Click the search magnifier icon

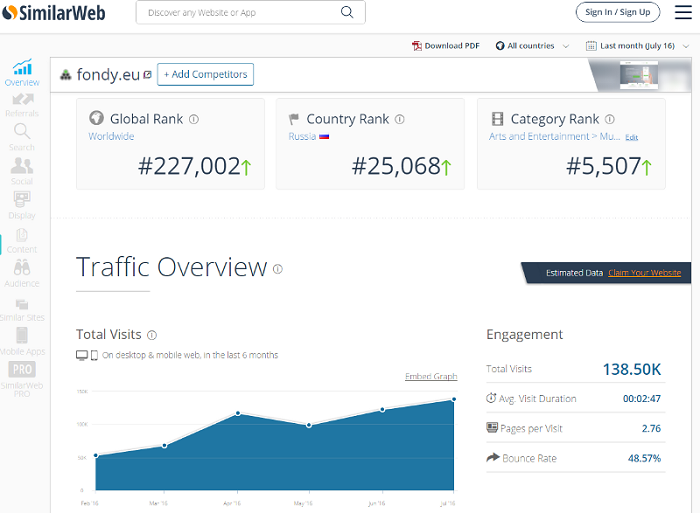[x=347, y=12]
